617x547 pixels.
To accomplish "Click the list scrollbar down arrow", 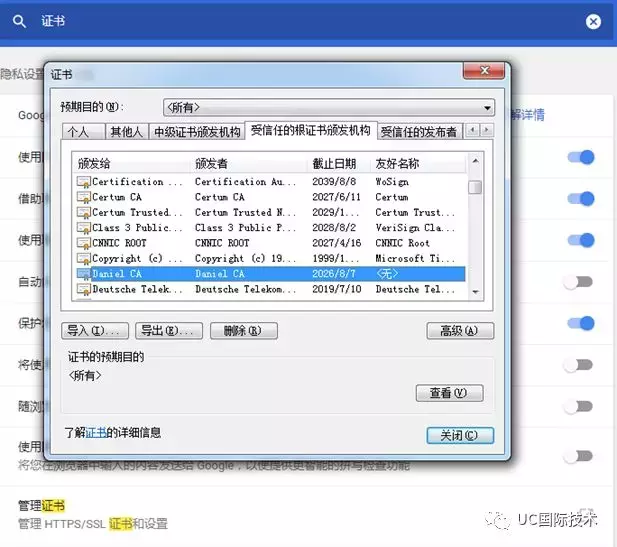I will coord(475,292).
